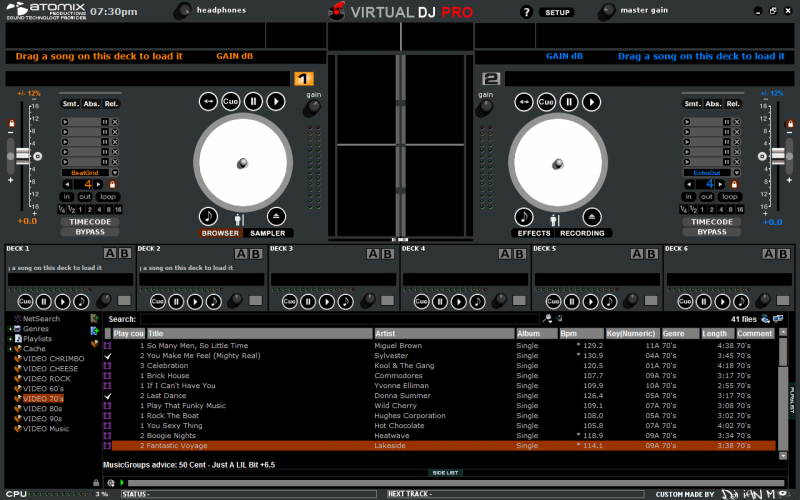Open the help question mark icon
This screenshot has width=800, height=500.
click(x=526, y=12)
